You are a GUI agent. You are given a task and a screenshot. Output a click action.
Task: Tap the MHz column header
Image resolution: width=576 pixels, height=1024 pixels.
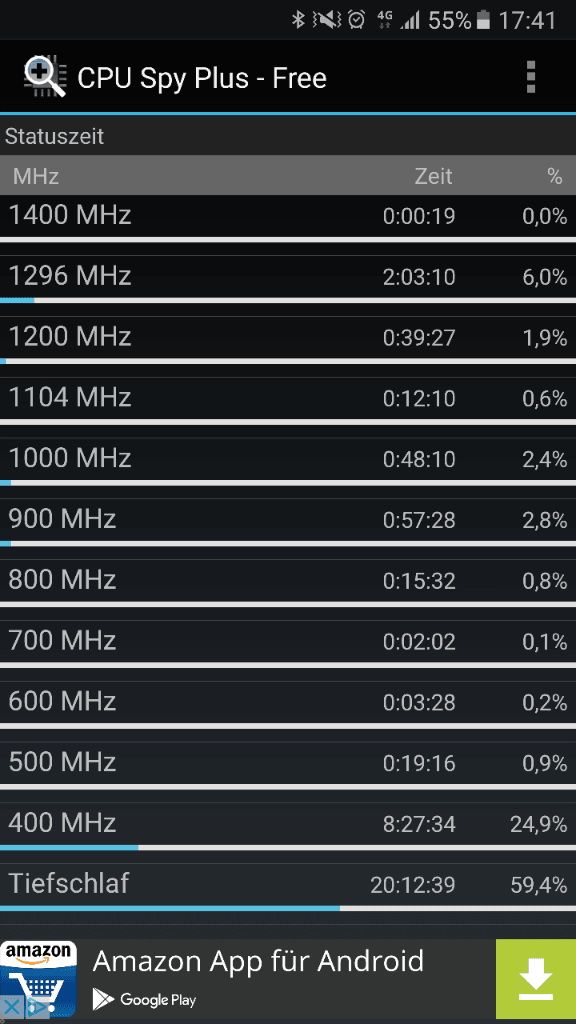[36, 176]
